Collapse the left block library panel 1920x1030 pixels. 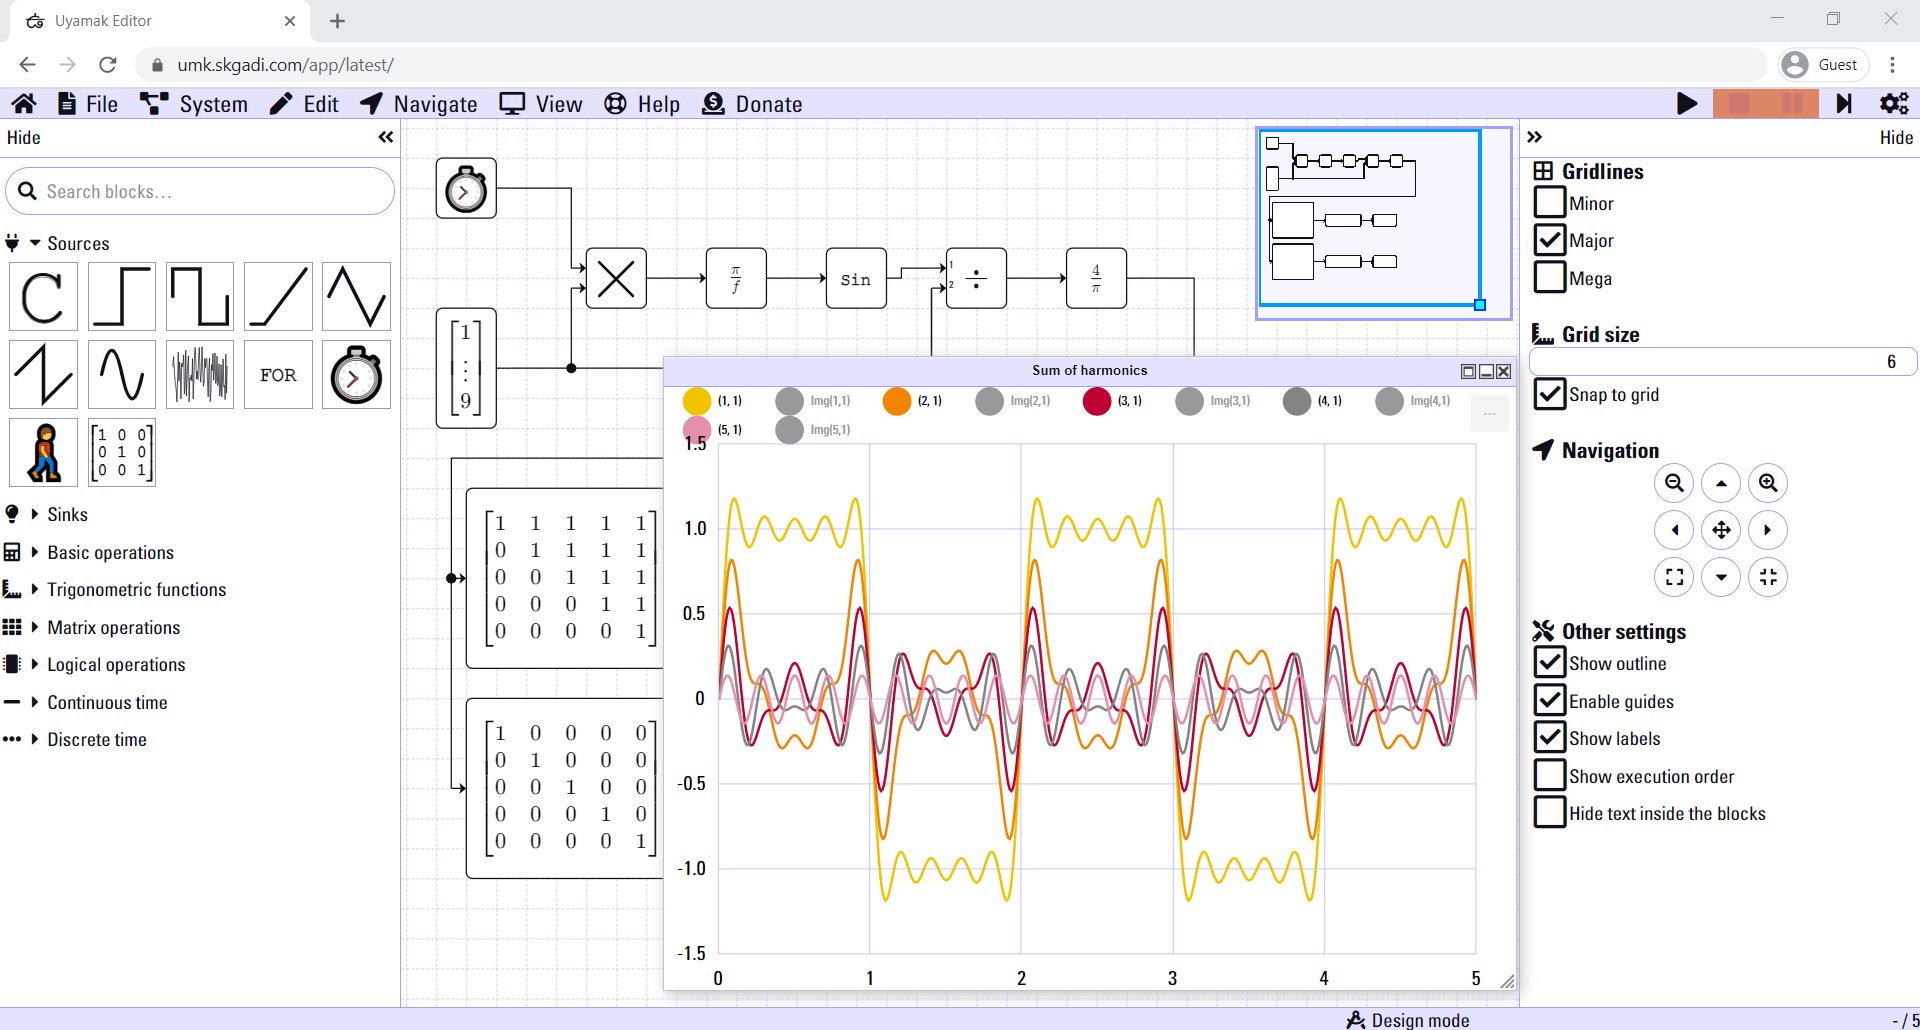(386, 137)
